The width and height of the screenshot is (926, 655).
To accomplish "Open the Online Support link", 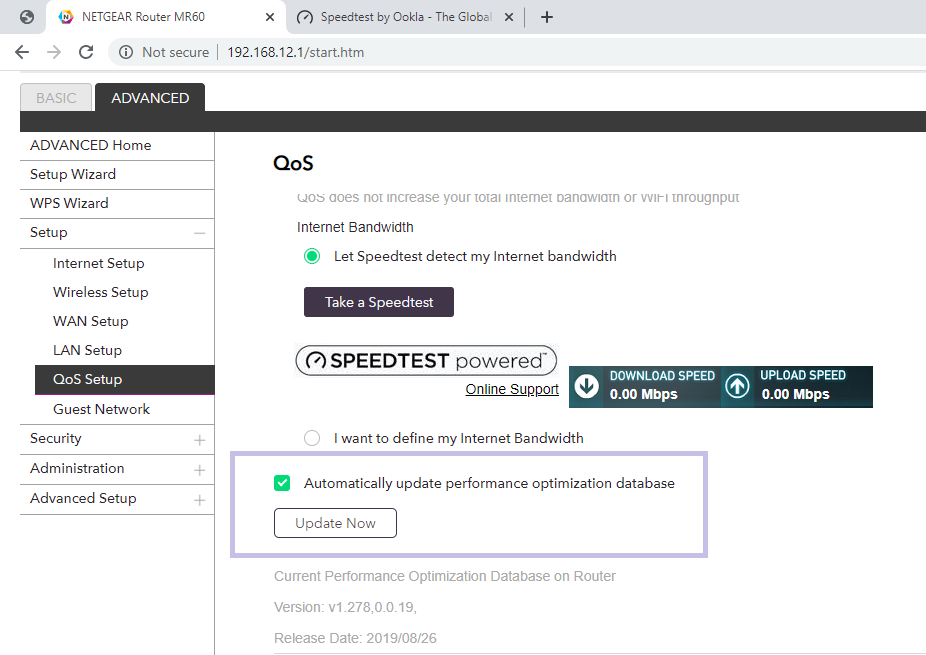I will (x=512, y=389).
